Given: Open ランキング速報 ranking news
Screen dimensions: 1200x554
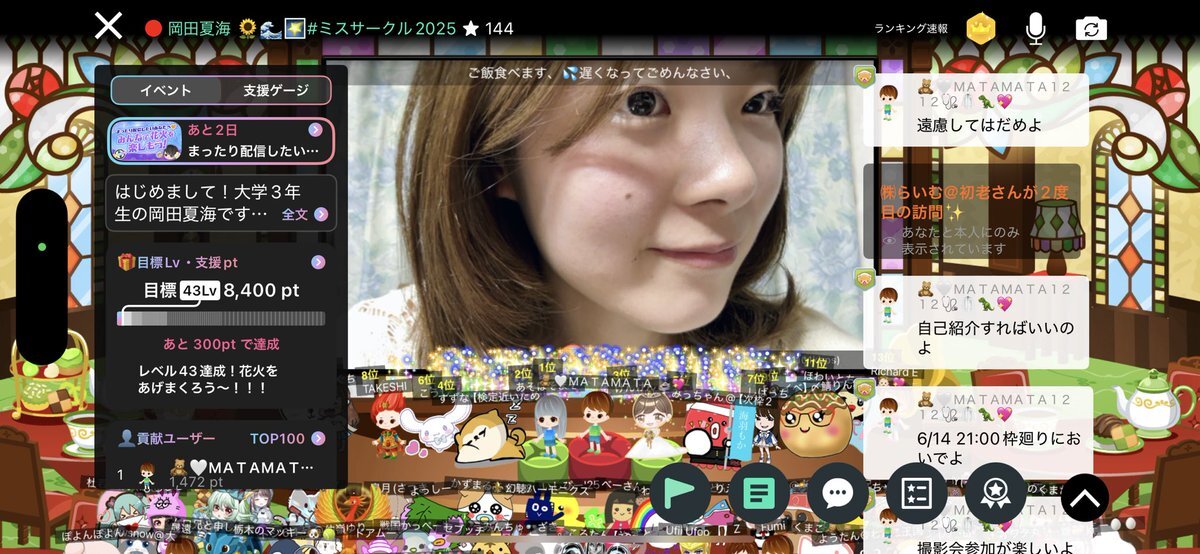Looking at the screenshot, I should coord(910,29).
